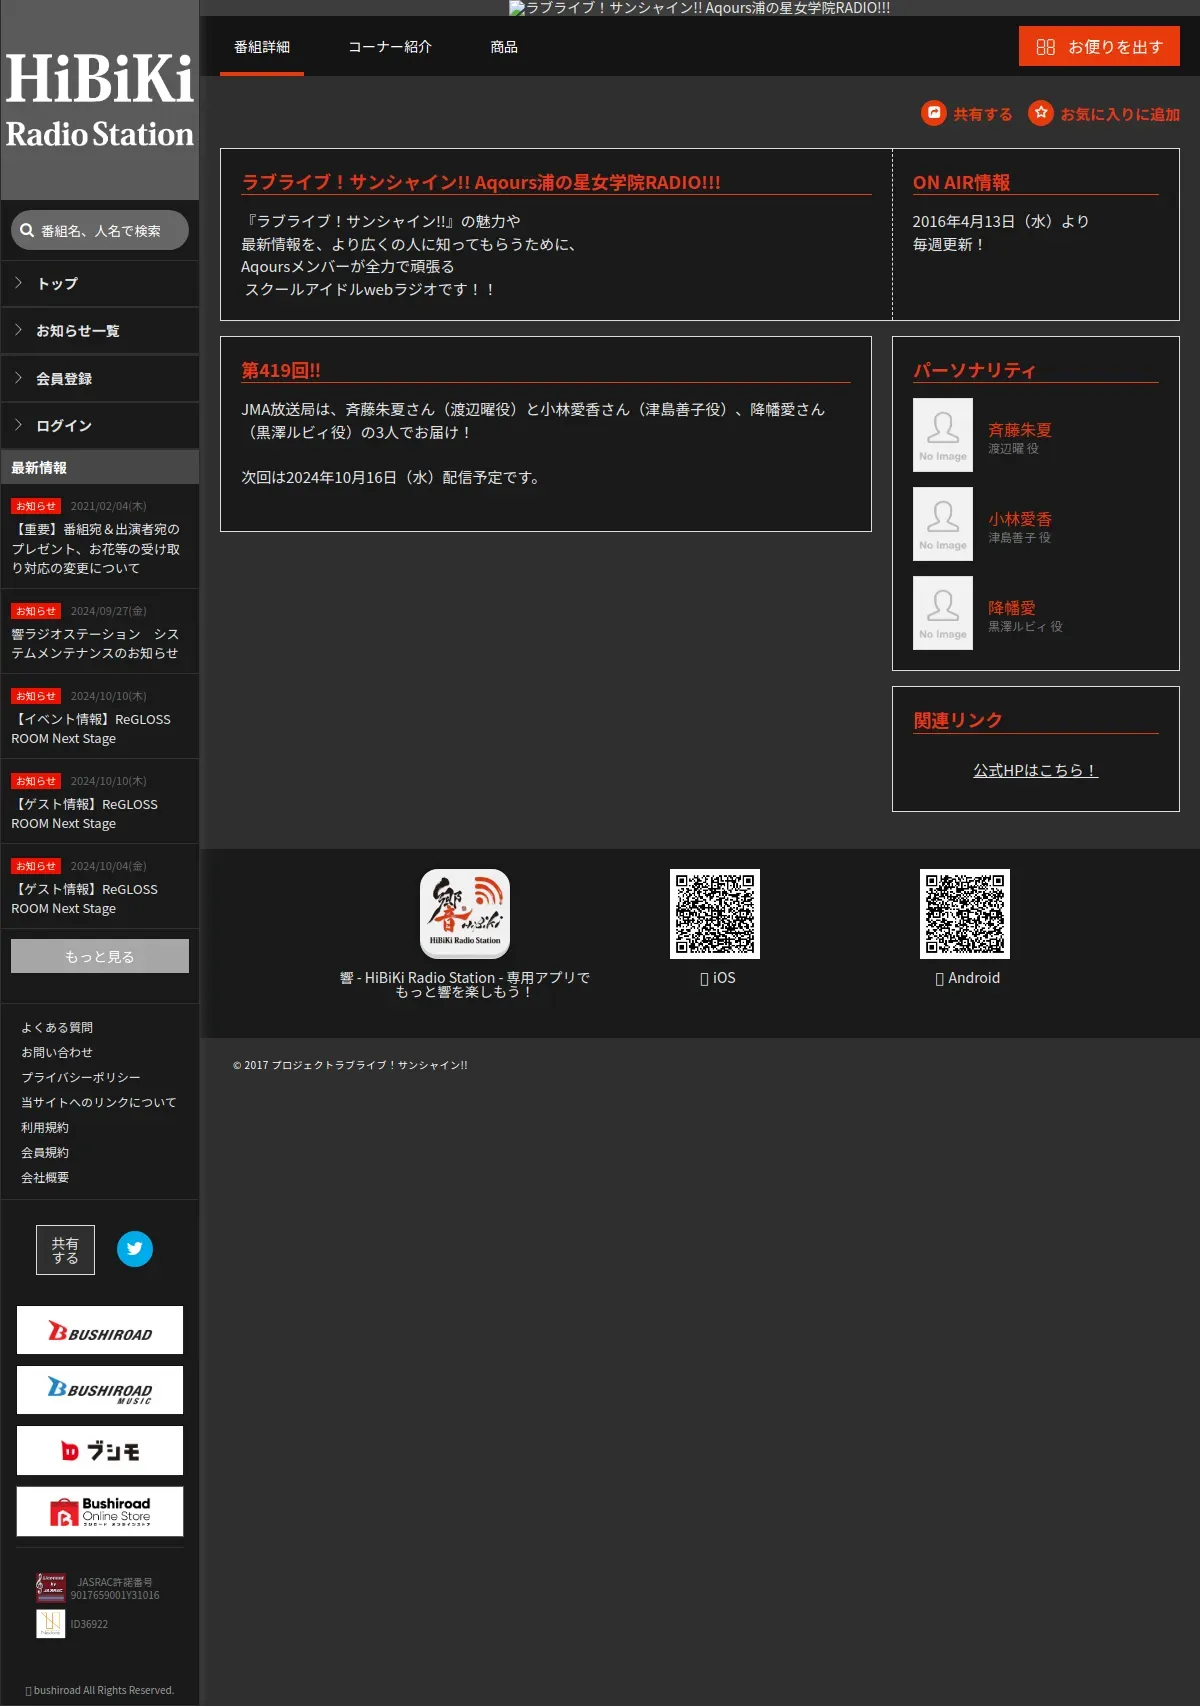The height and width of the screenshot is (1706, 1200).
Task: Open the 会員規約 link
Action: pyautogui.click(x=45, y=1153)
